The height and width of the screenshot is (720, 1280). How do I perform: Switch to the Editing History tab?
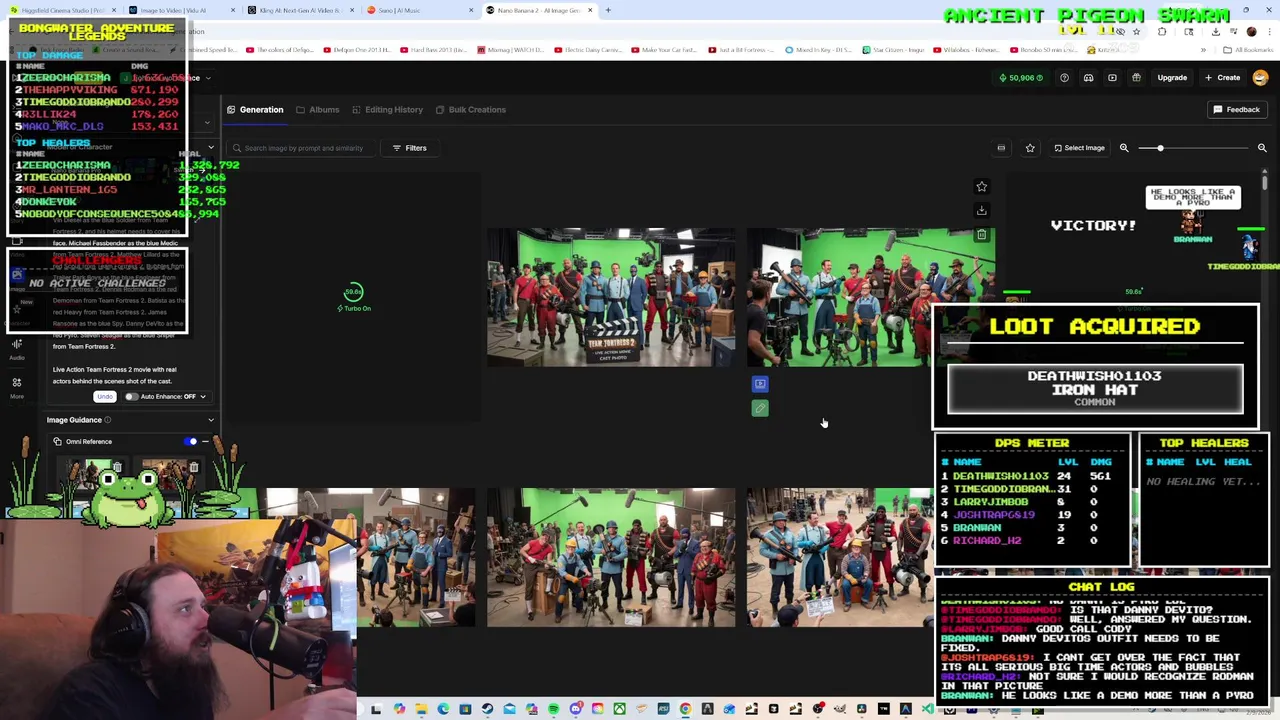387,110
